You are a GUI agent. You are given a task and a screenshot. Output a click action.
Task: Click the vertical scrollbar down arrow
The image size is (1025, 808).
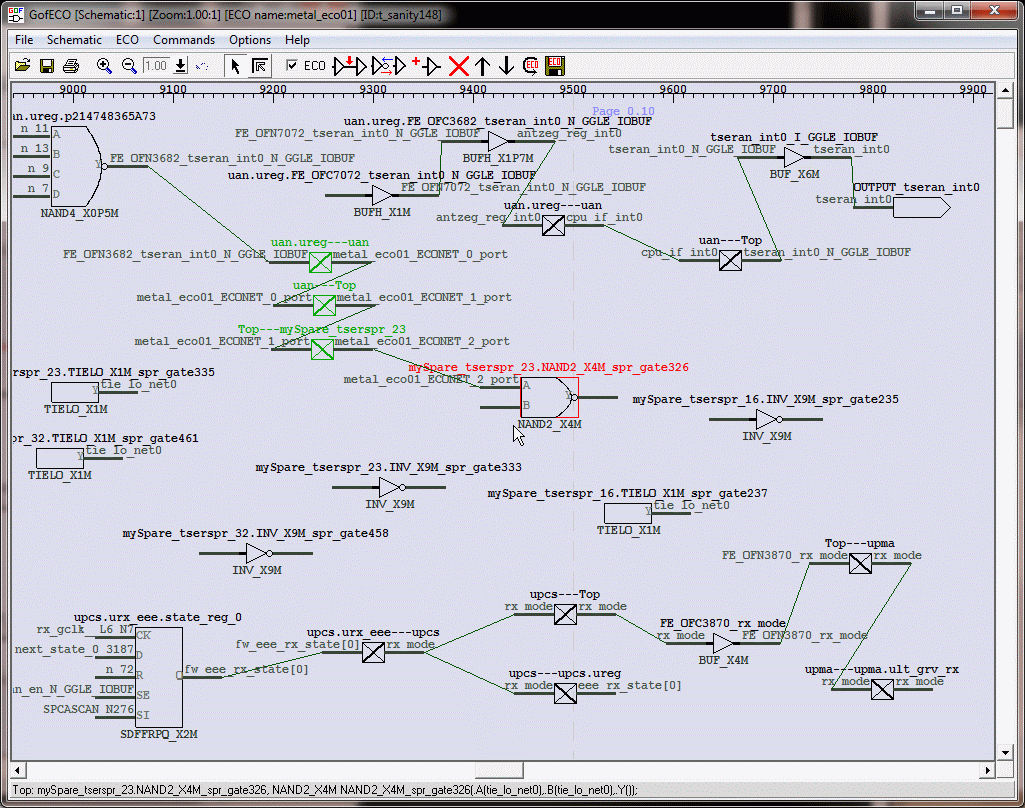[x=1006, y=752]
